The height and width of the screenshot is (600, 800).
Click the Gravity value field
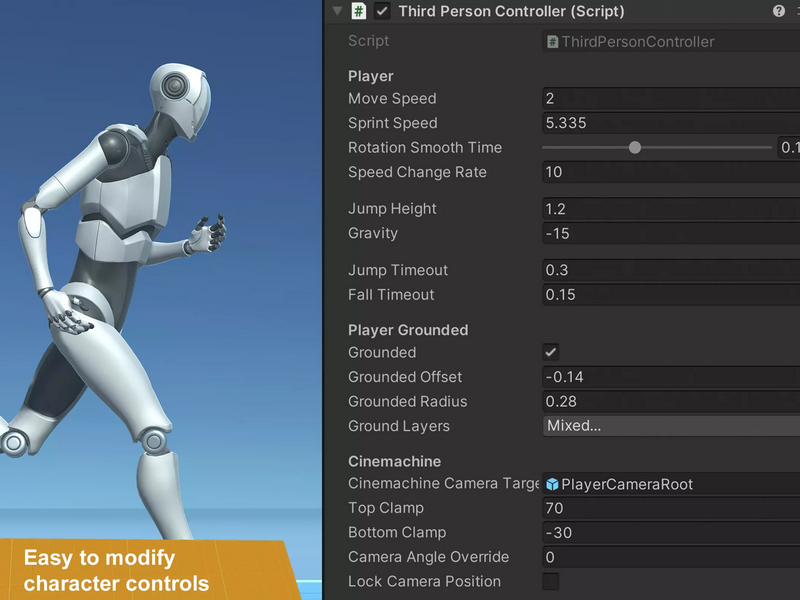[x=671, y=233]
